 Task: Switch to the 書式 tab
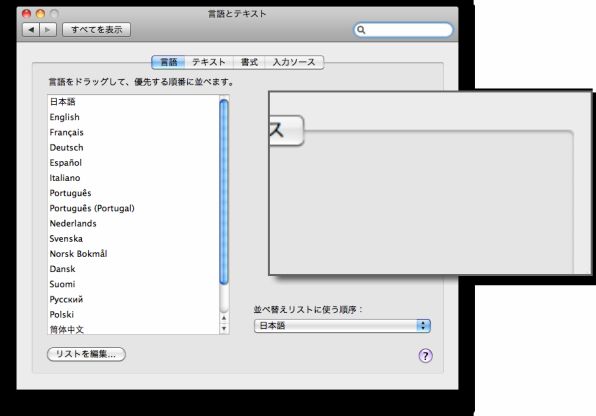click(x=249, y=62)
